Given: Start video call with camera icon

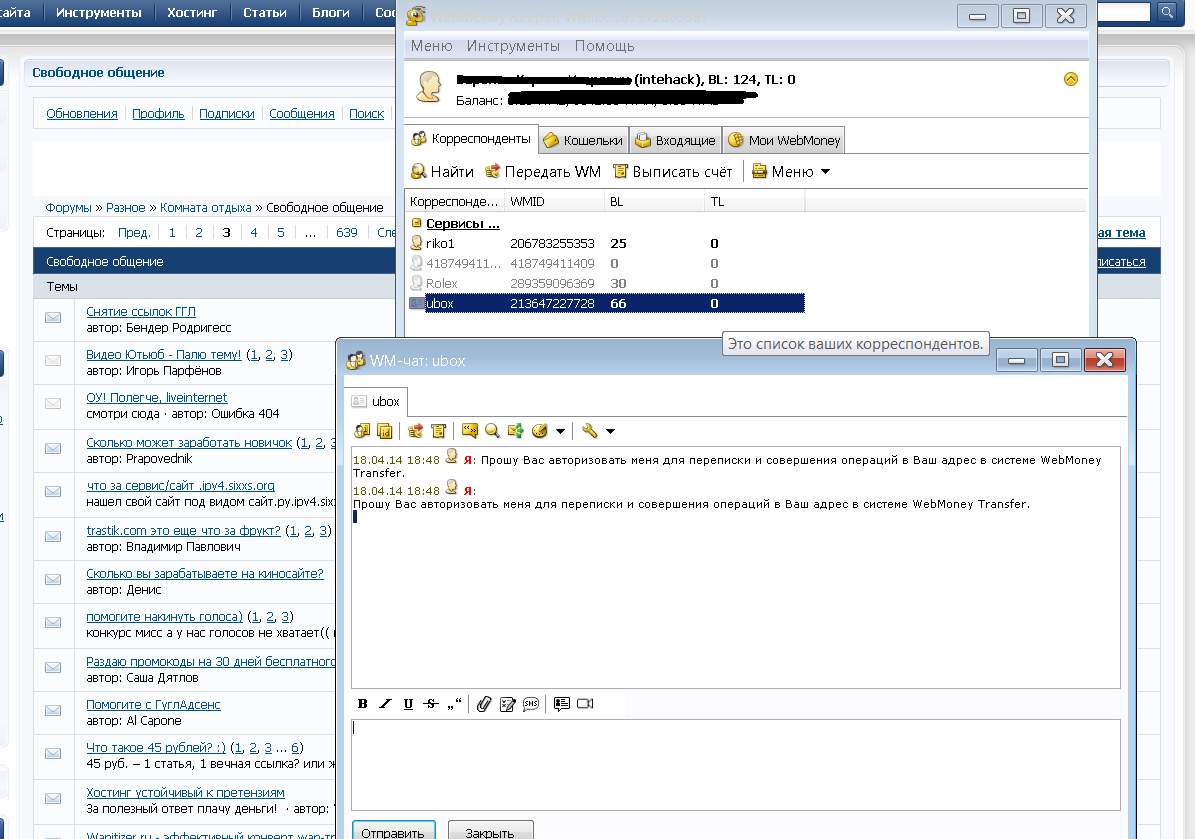Looking at the screenshot, I should (x=585, y=703).
